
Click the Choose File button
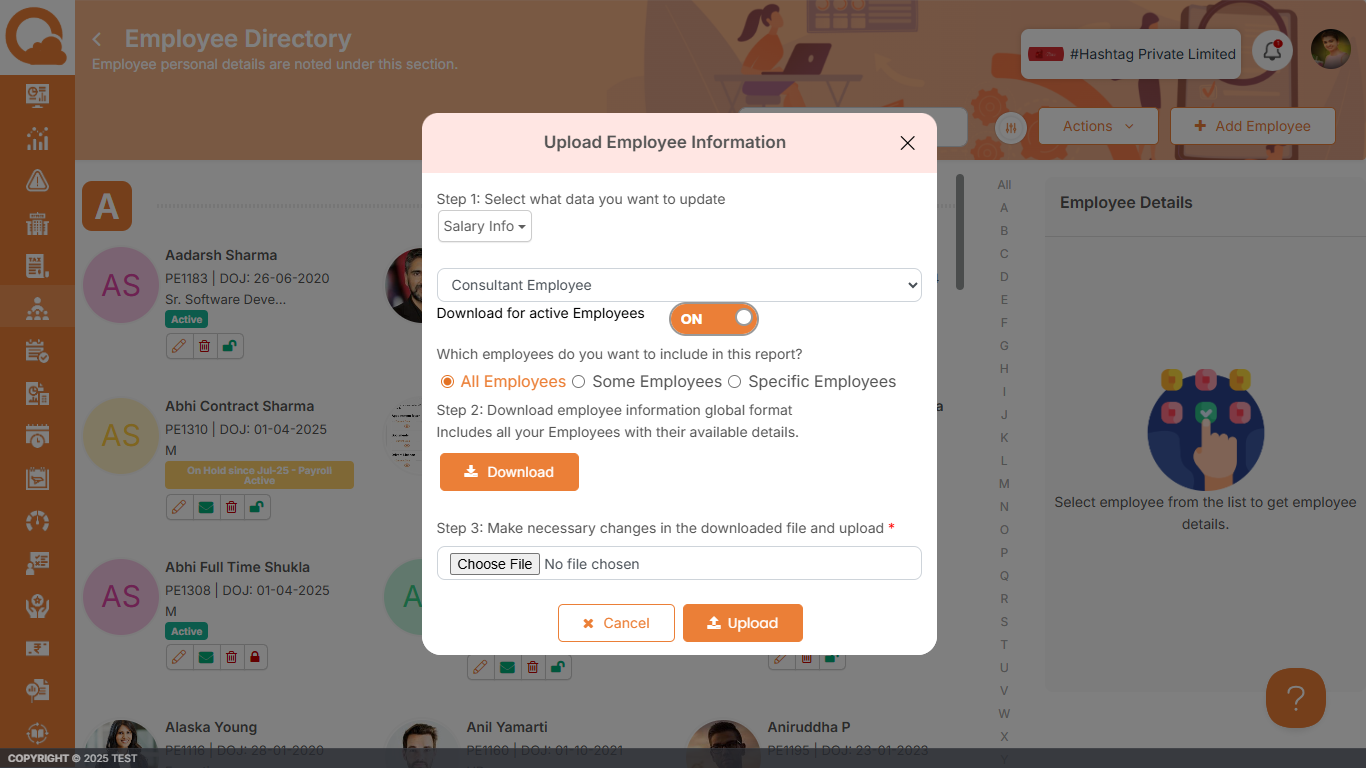tap(494, 564)
